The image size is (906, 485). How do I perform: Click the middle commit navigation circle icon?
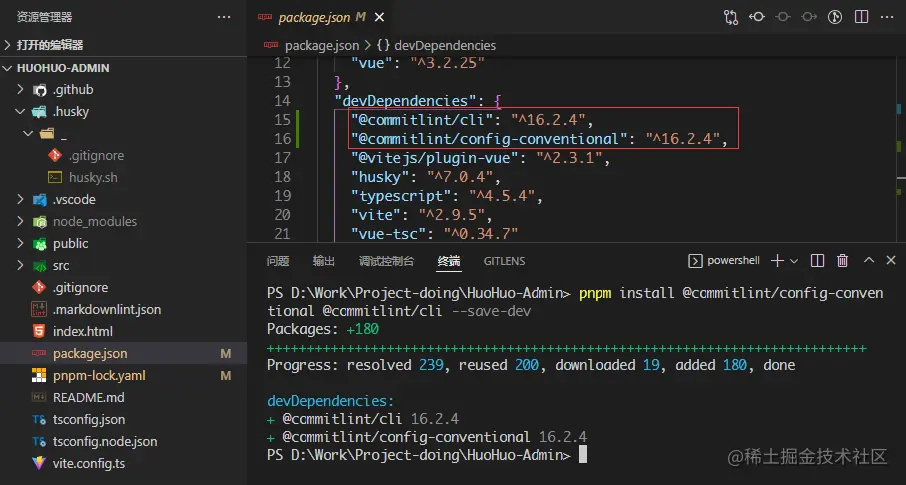[x=783, y=17]
